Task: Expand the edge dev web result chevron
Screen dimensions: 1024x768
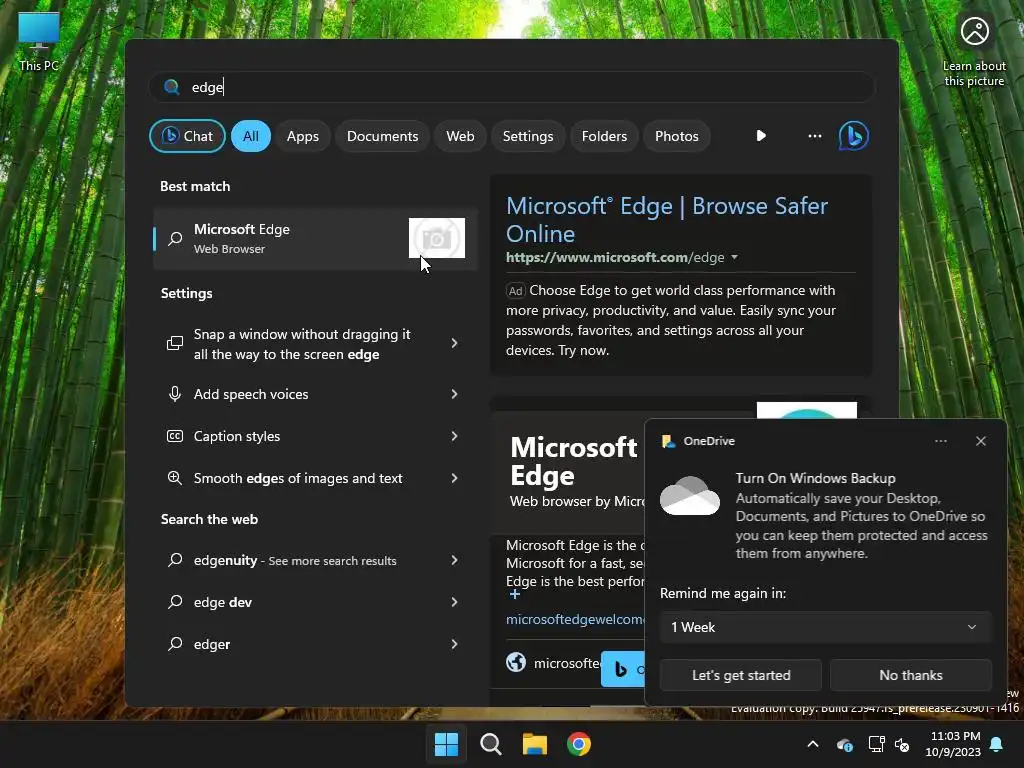Action: 455,602
